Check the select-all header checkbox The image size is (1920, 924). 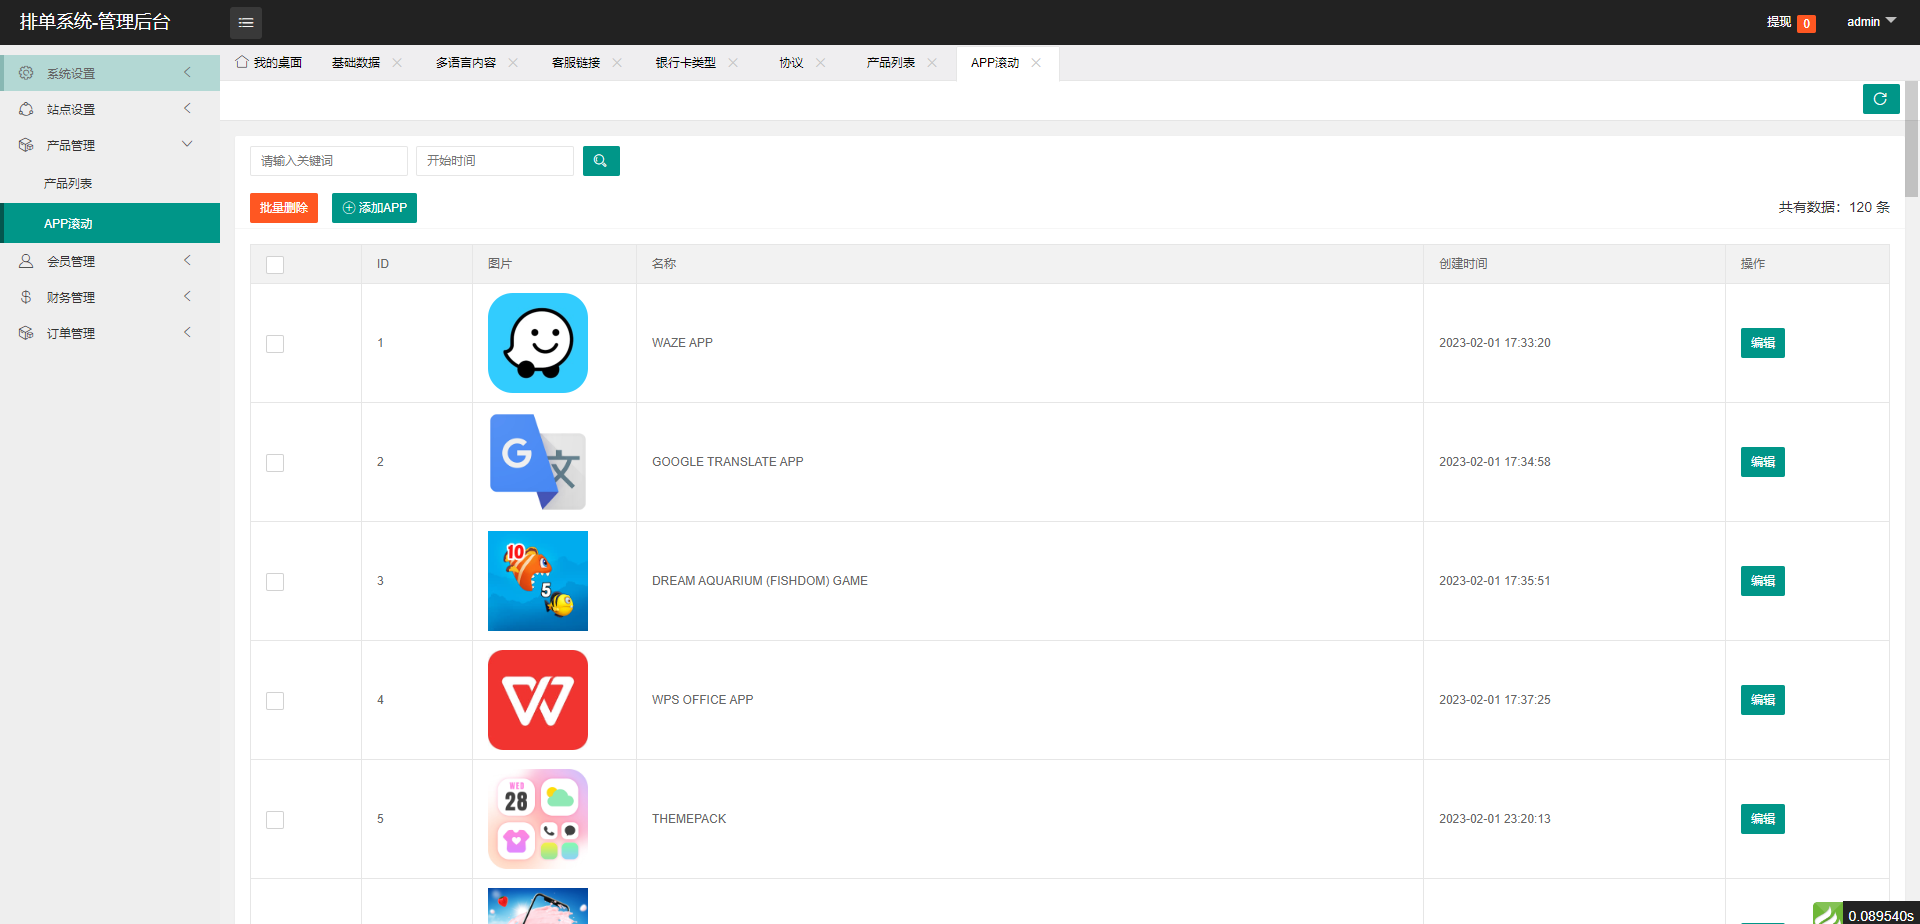pos(275,264)
